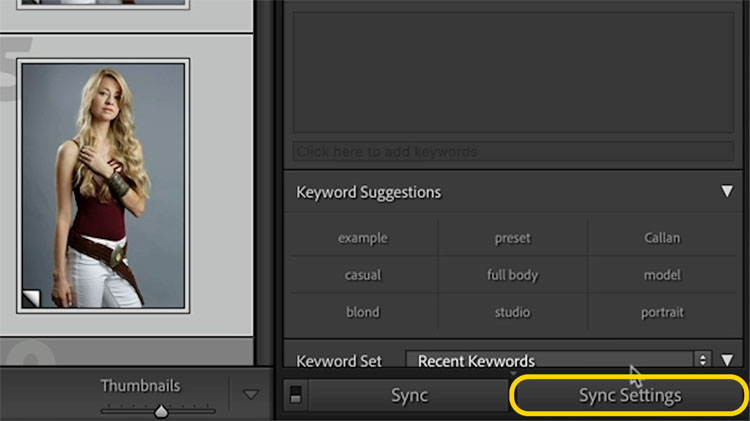
Task: Add the 'example' keyword suggestion
Action: (363, 238)
